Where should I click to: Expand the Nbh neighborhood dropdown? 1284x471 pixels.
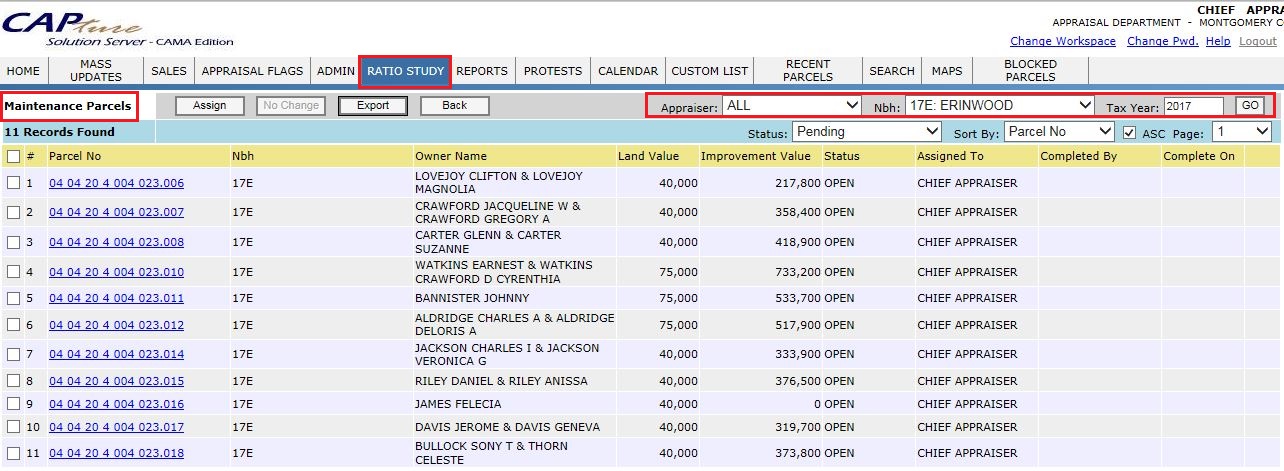coord(998,105)
